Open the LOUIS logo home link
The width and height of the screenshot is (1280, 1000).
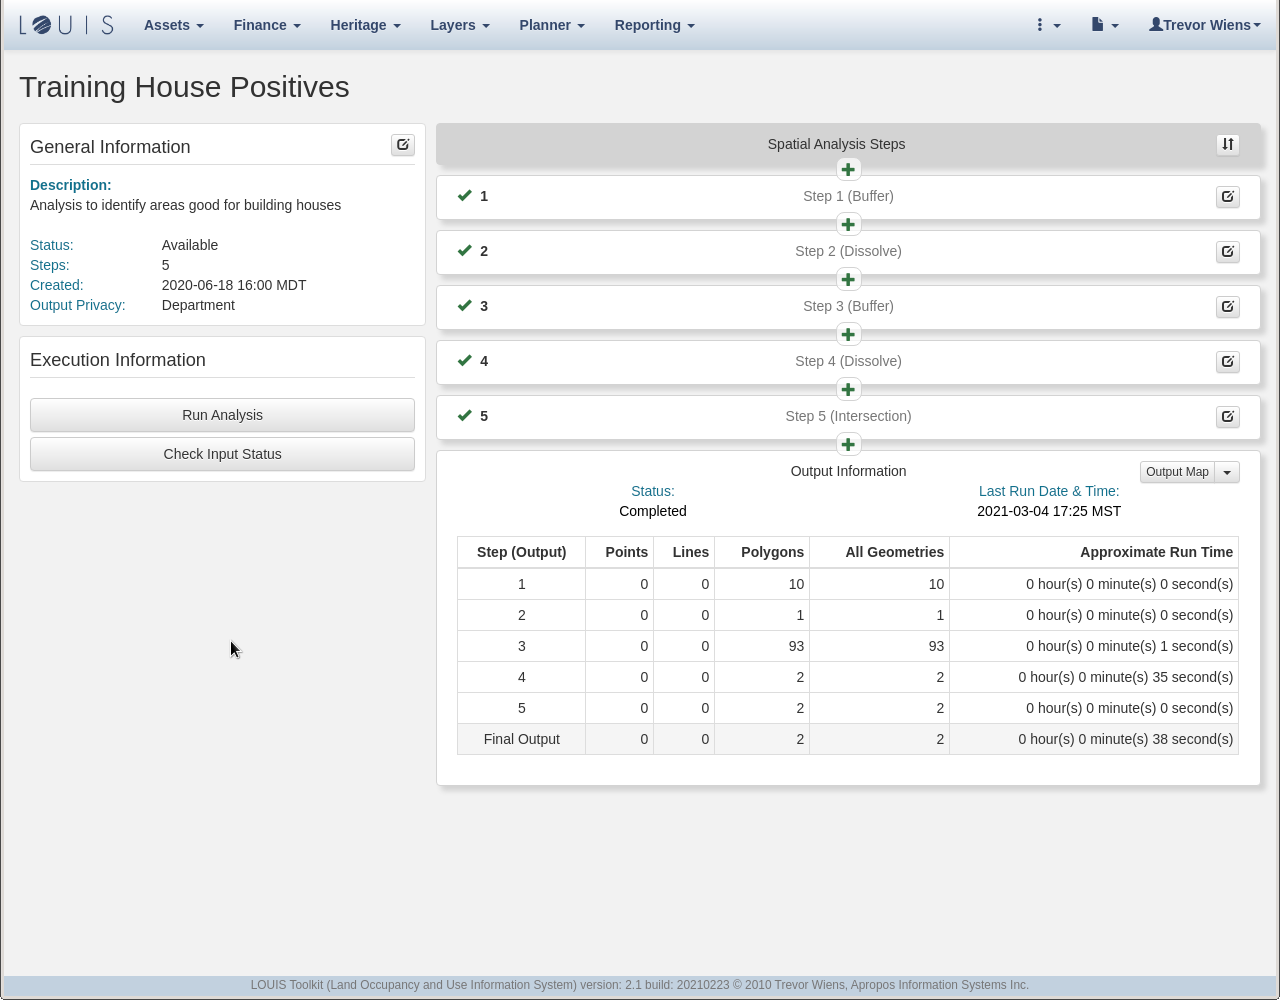(x=66, y=25)
